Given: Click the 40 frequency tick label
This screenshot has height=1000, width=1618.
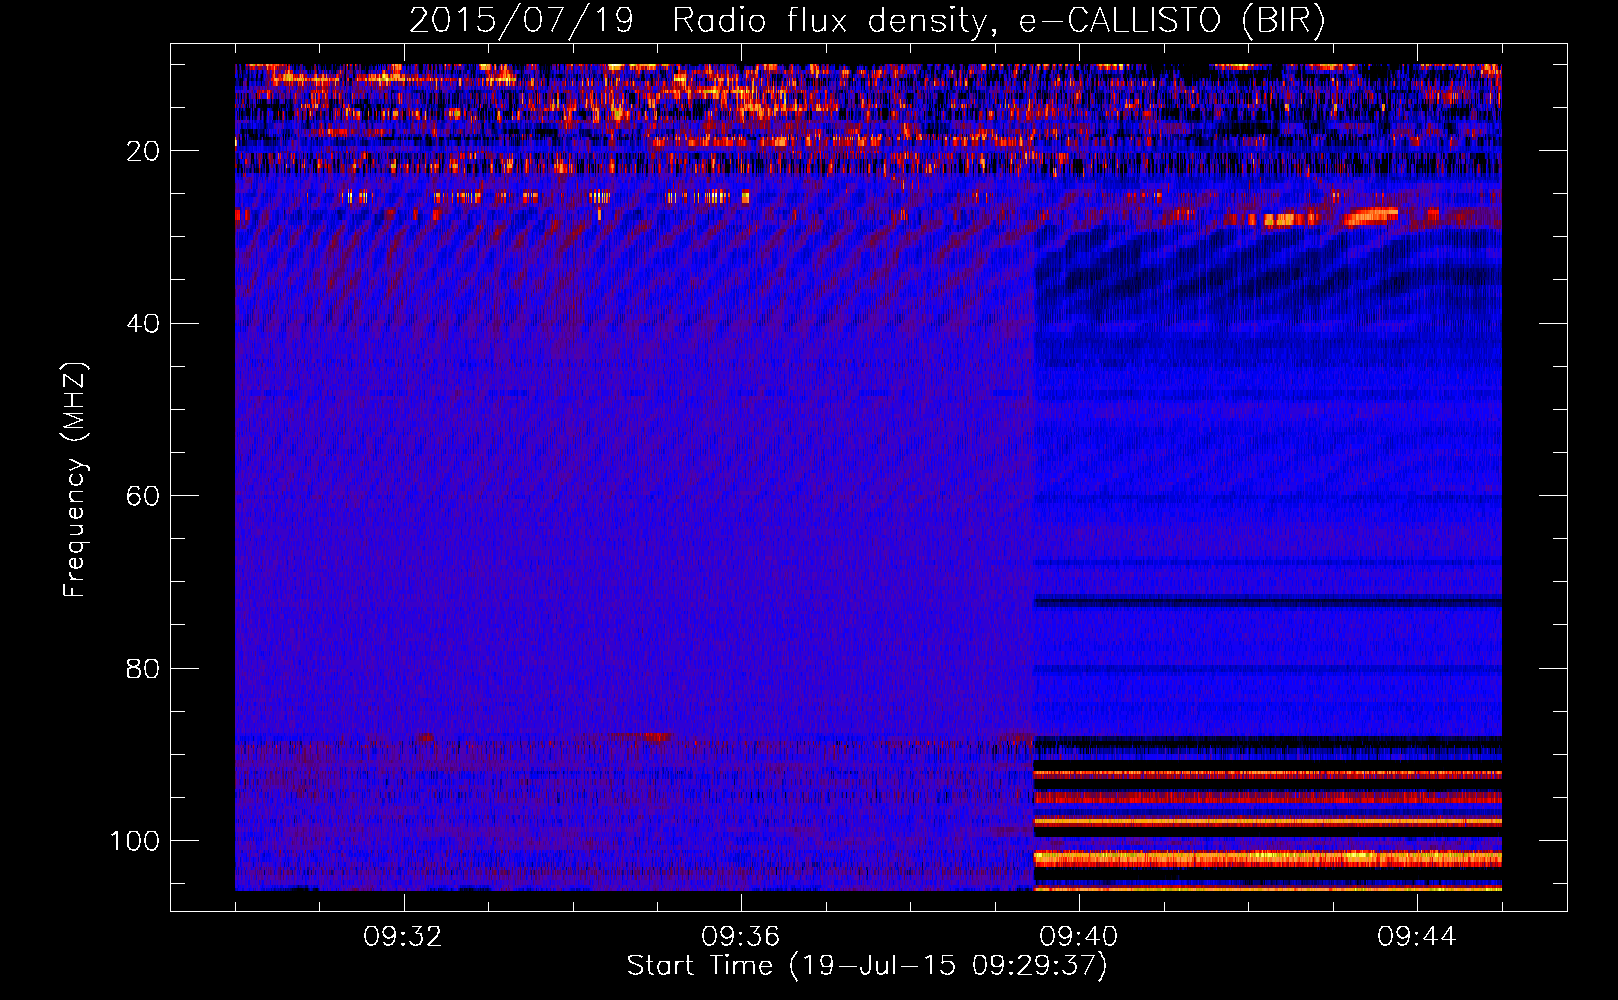Looking at the screenshot, I should coord(144,323).
